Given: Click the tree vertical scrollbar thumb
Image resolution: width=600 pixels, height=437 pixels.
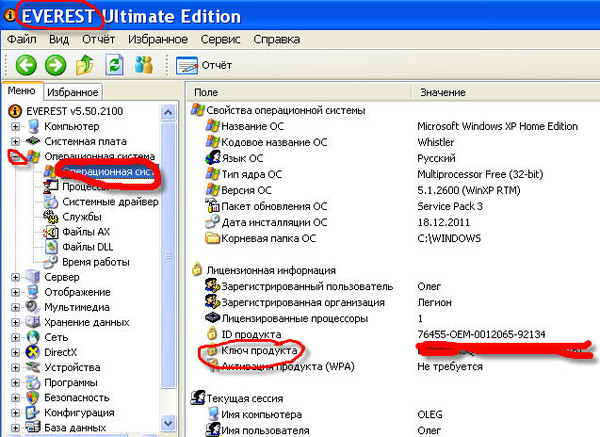Looking at the screenshot, I should click(x=168, y=255).
